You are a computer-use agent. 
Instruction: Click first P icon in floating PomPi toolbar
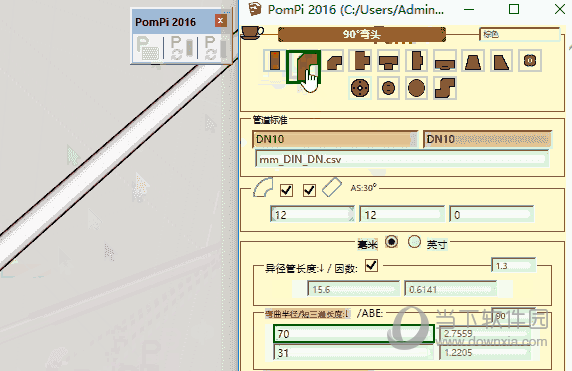coord(147,48)
